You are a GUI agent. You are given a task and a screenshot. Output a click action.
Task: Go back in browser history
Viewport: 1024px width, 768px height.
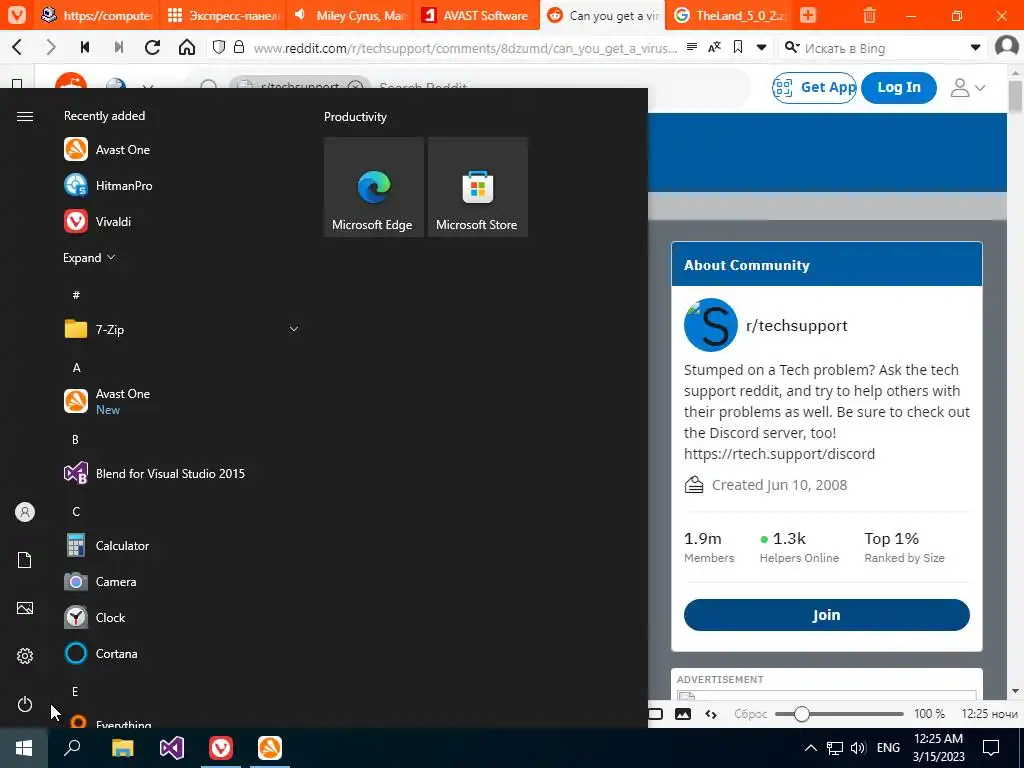[18, 47]
